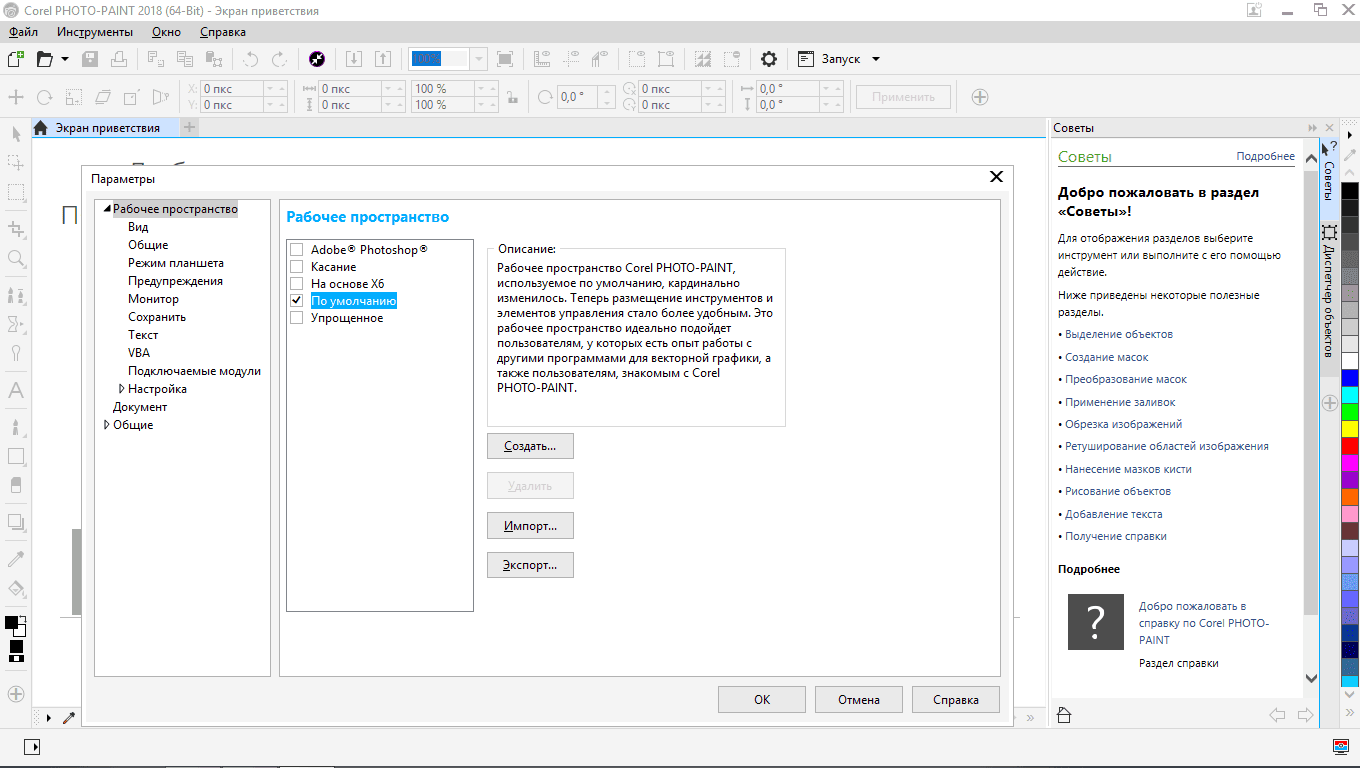This screenshot has height=768, width=1360.
Task: Switch to the Экран приветствия tab
Action: [106, 128]
